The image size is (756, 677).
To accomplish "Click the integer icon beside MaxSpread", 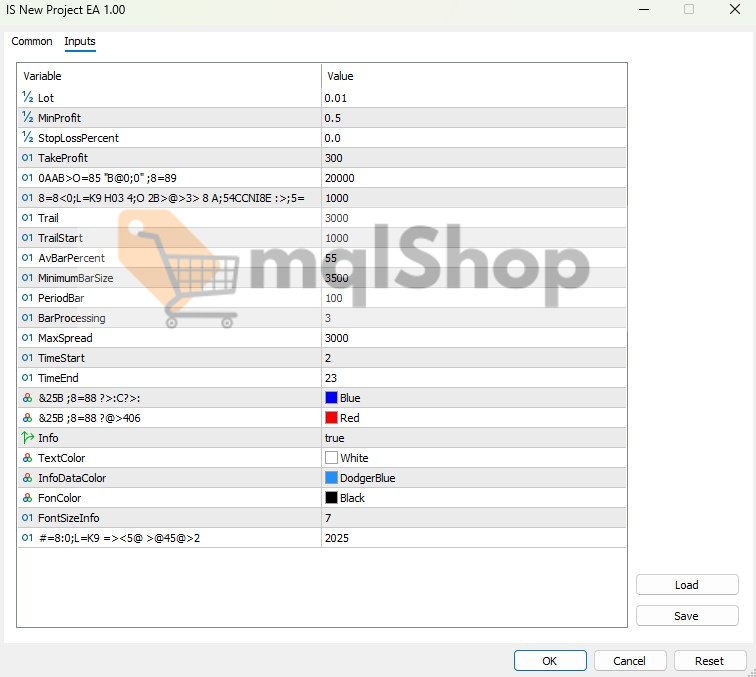I will 27,338.
